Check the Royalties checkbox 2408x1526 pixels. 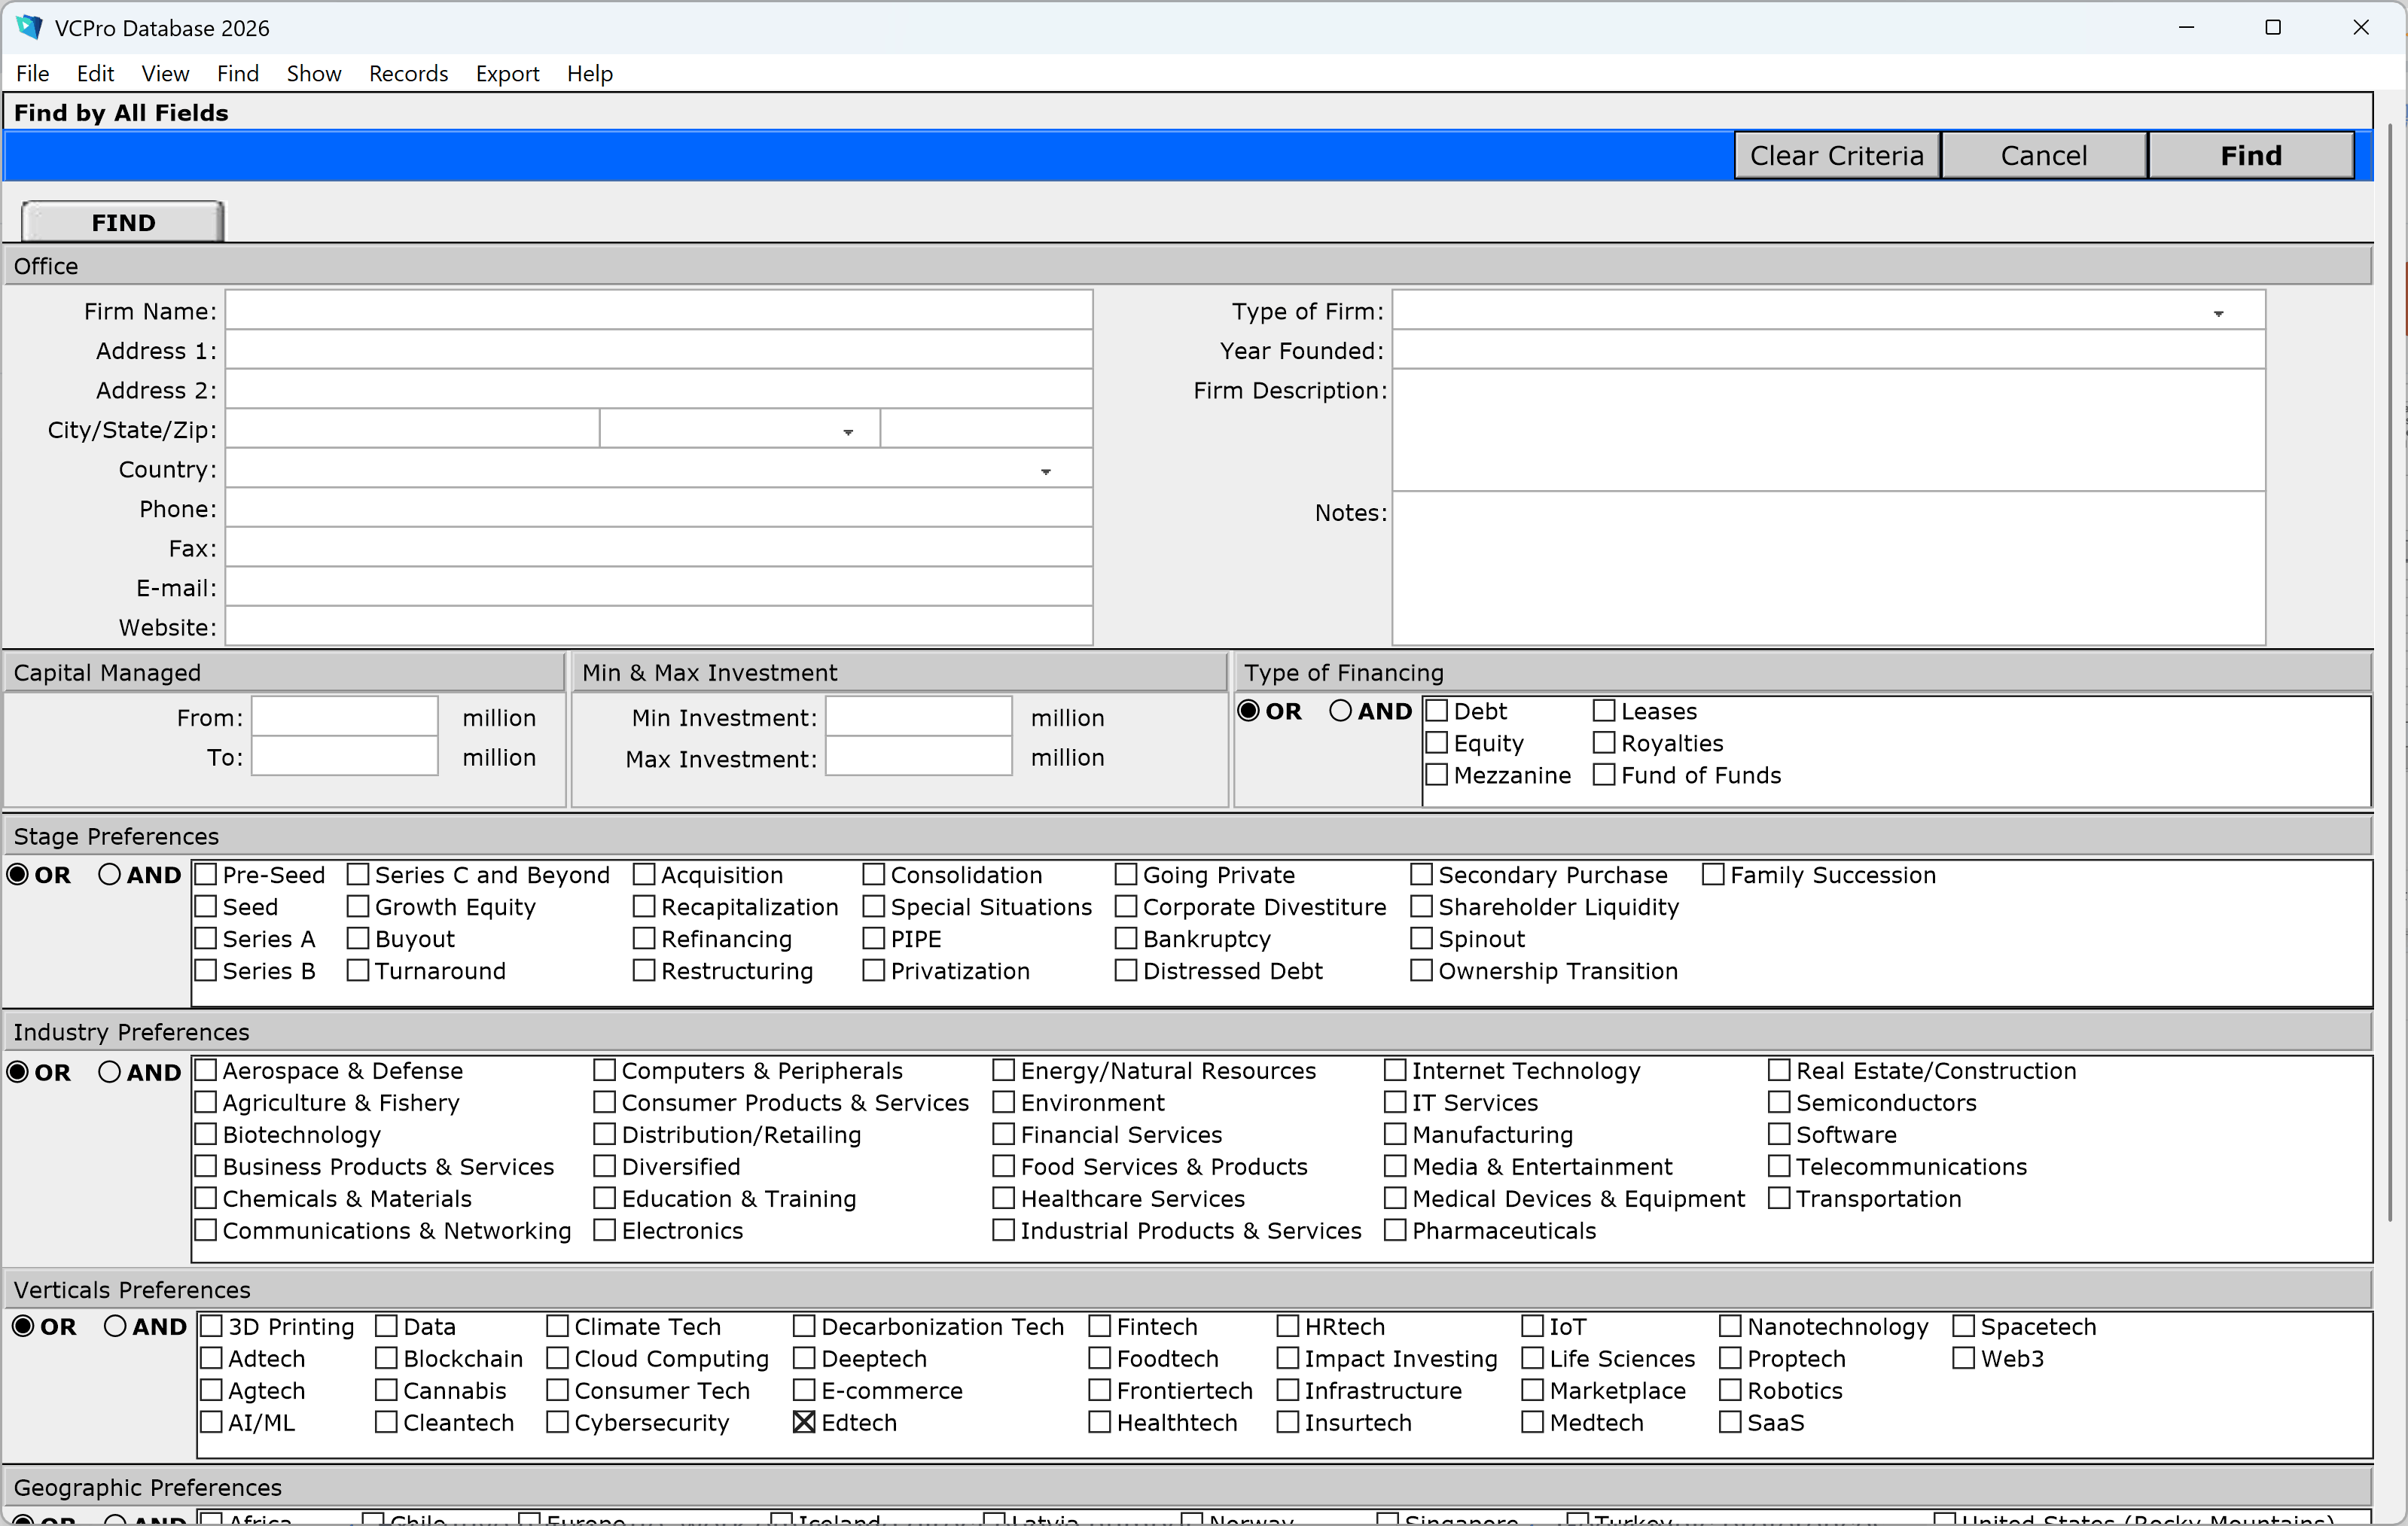point(1604,742)
